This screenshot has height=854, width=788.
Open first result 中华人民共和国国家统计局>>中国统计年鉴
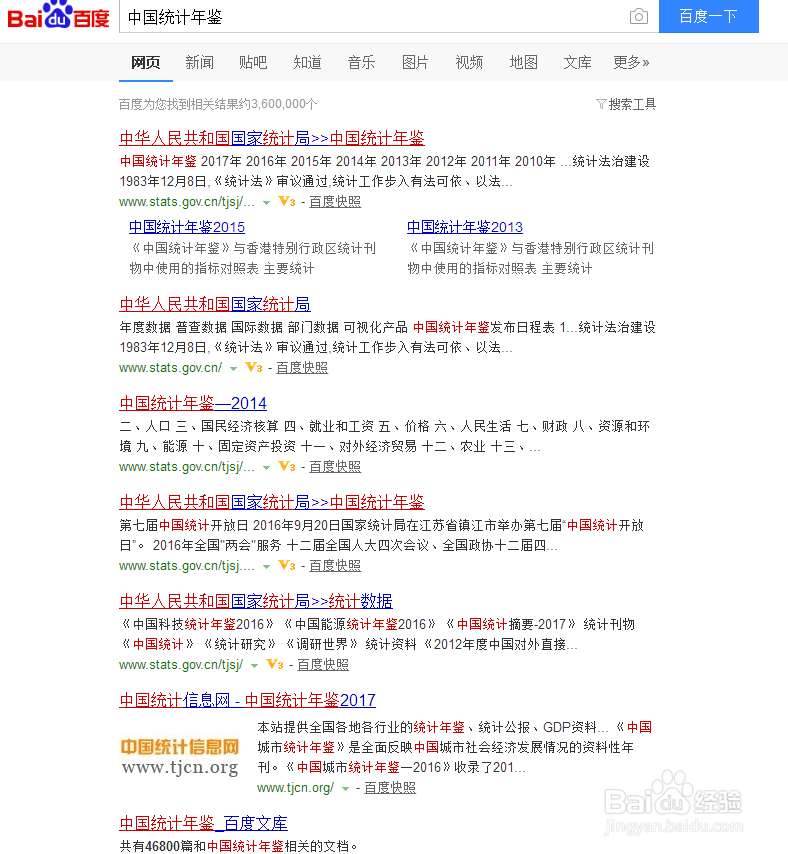coord(272,138)
